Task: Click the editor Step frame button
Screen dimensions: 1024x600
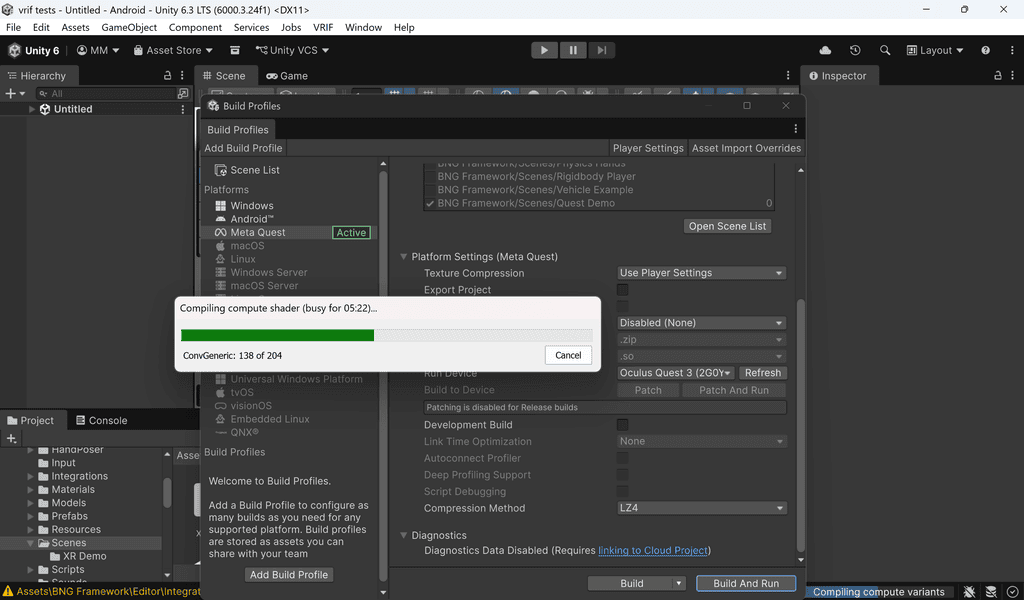Action: 601,50
